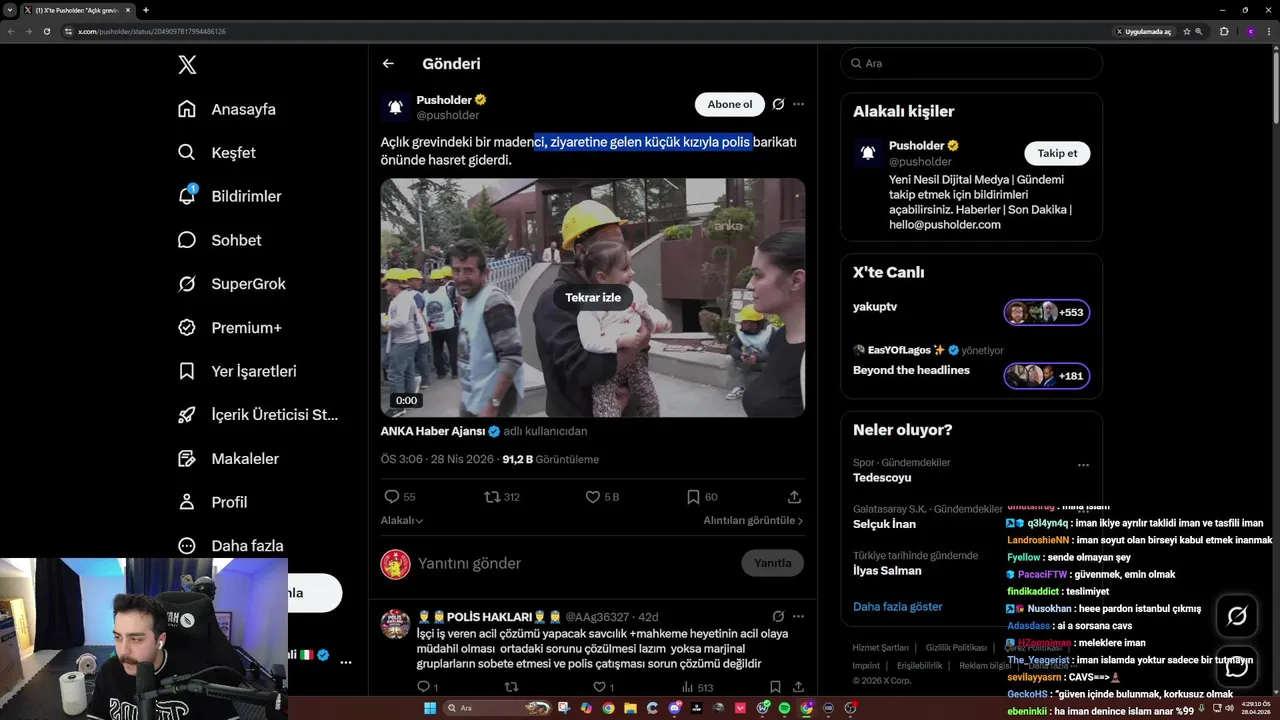Go to Anasayfa in the sidebar

coord(227,109)
